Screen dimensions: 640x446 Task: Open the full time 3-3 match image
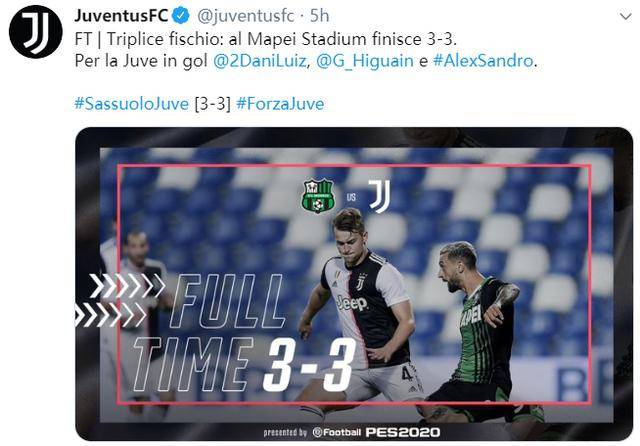pyautogui.click(x=354, y=284)
